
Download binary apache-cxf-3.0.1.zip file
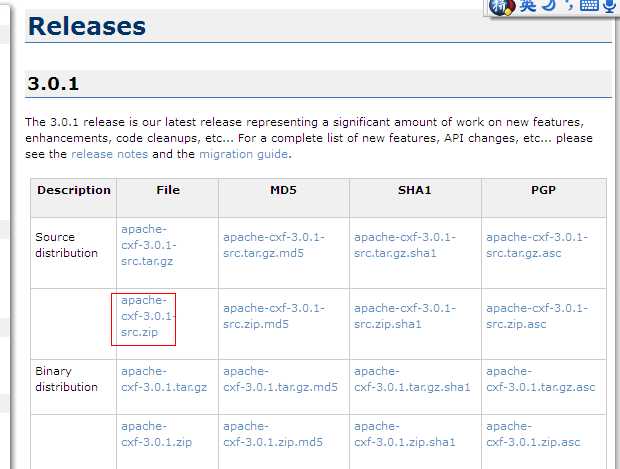pyautogui.click(x=157, y=434)
